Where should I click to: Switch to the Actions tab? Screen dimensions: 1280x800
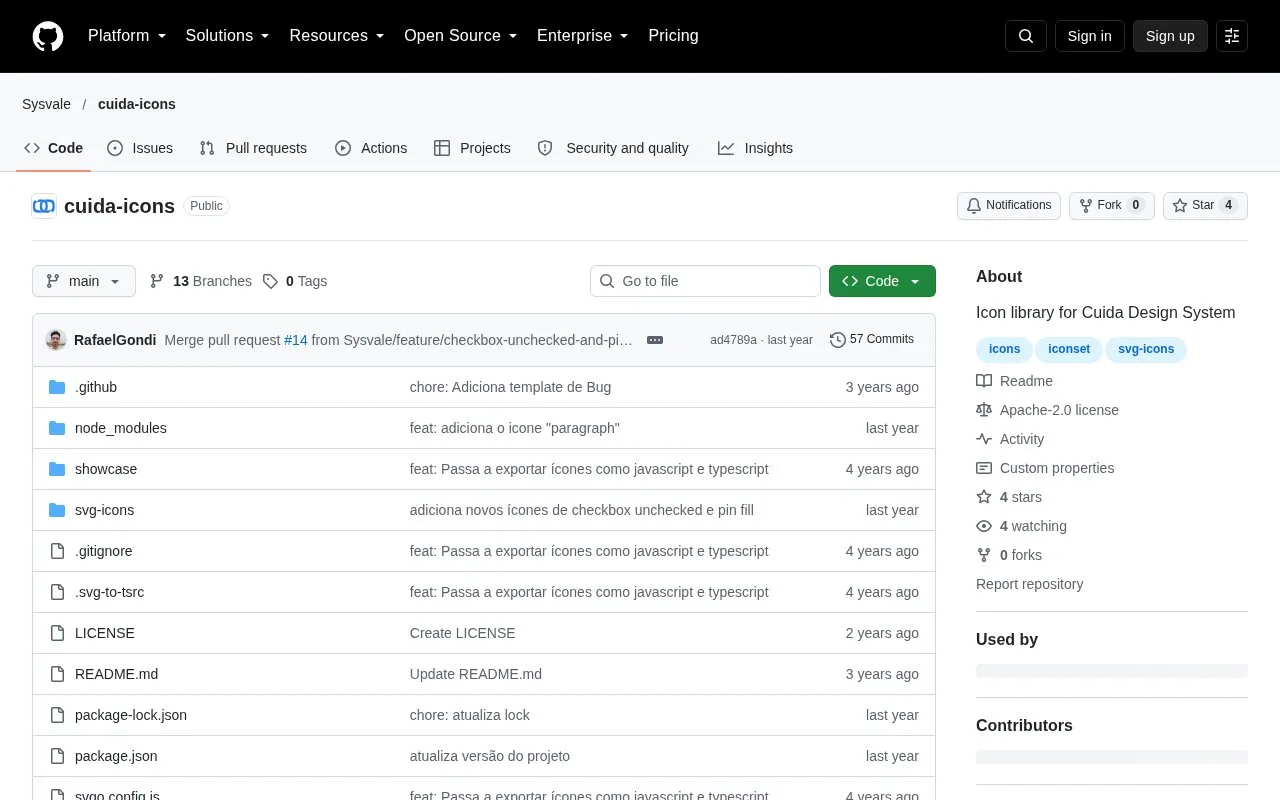point(371,148)
